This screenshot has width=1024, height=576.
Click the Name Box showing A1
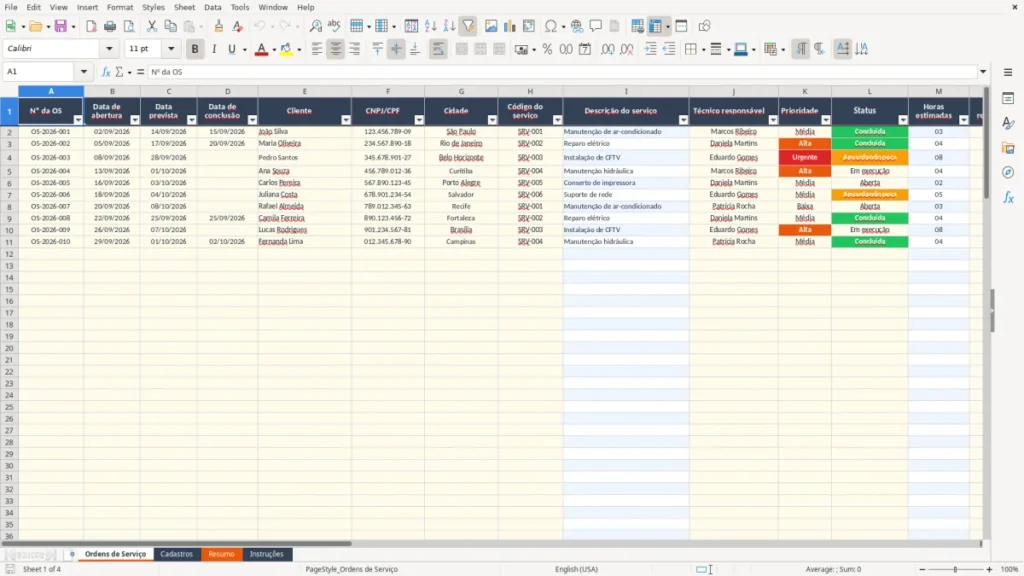(x=40, y=72)
